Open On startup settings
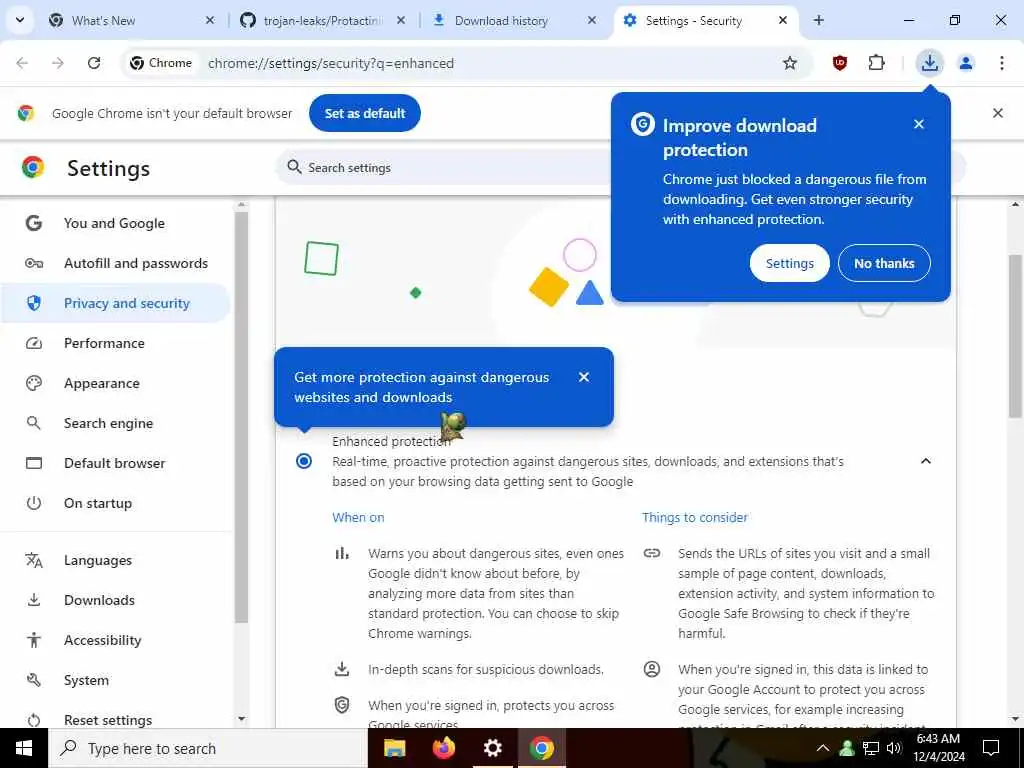 [115, 503]
